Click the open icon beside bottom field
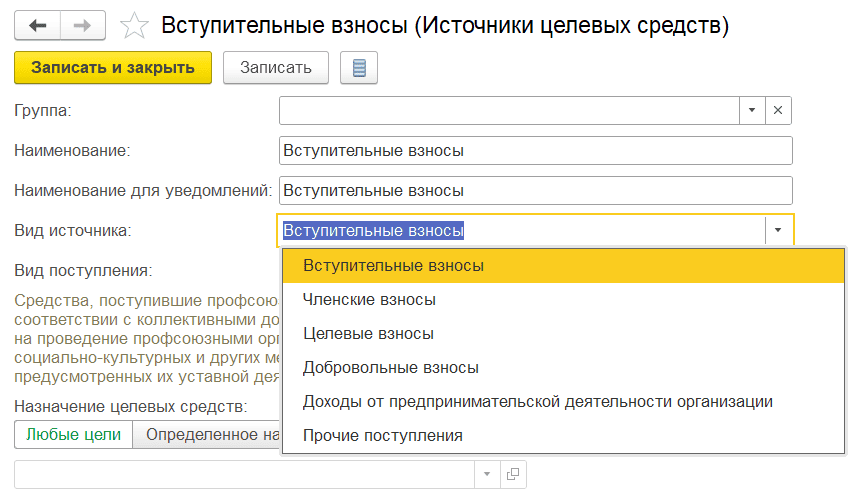This screenshot has width=862, height=494. coord(513,474)
